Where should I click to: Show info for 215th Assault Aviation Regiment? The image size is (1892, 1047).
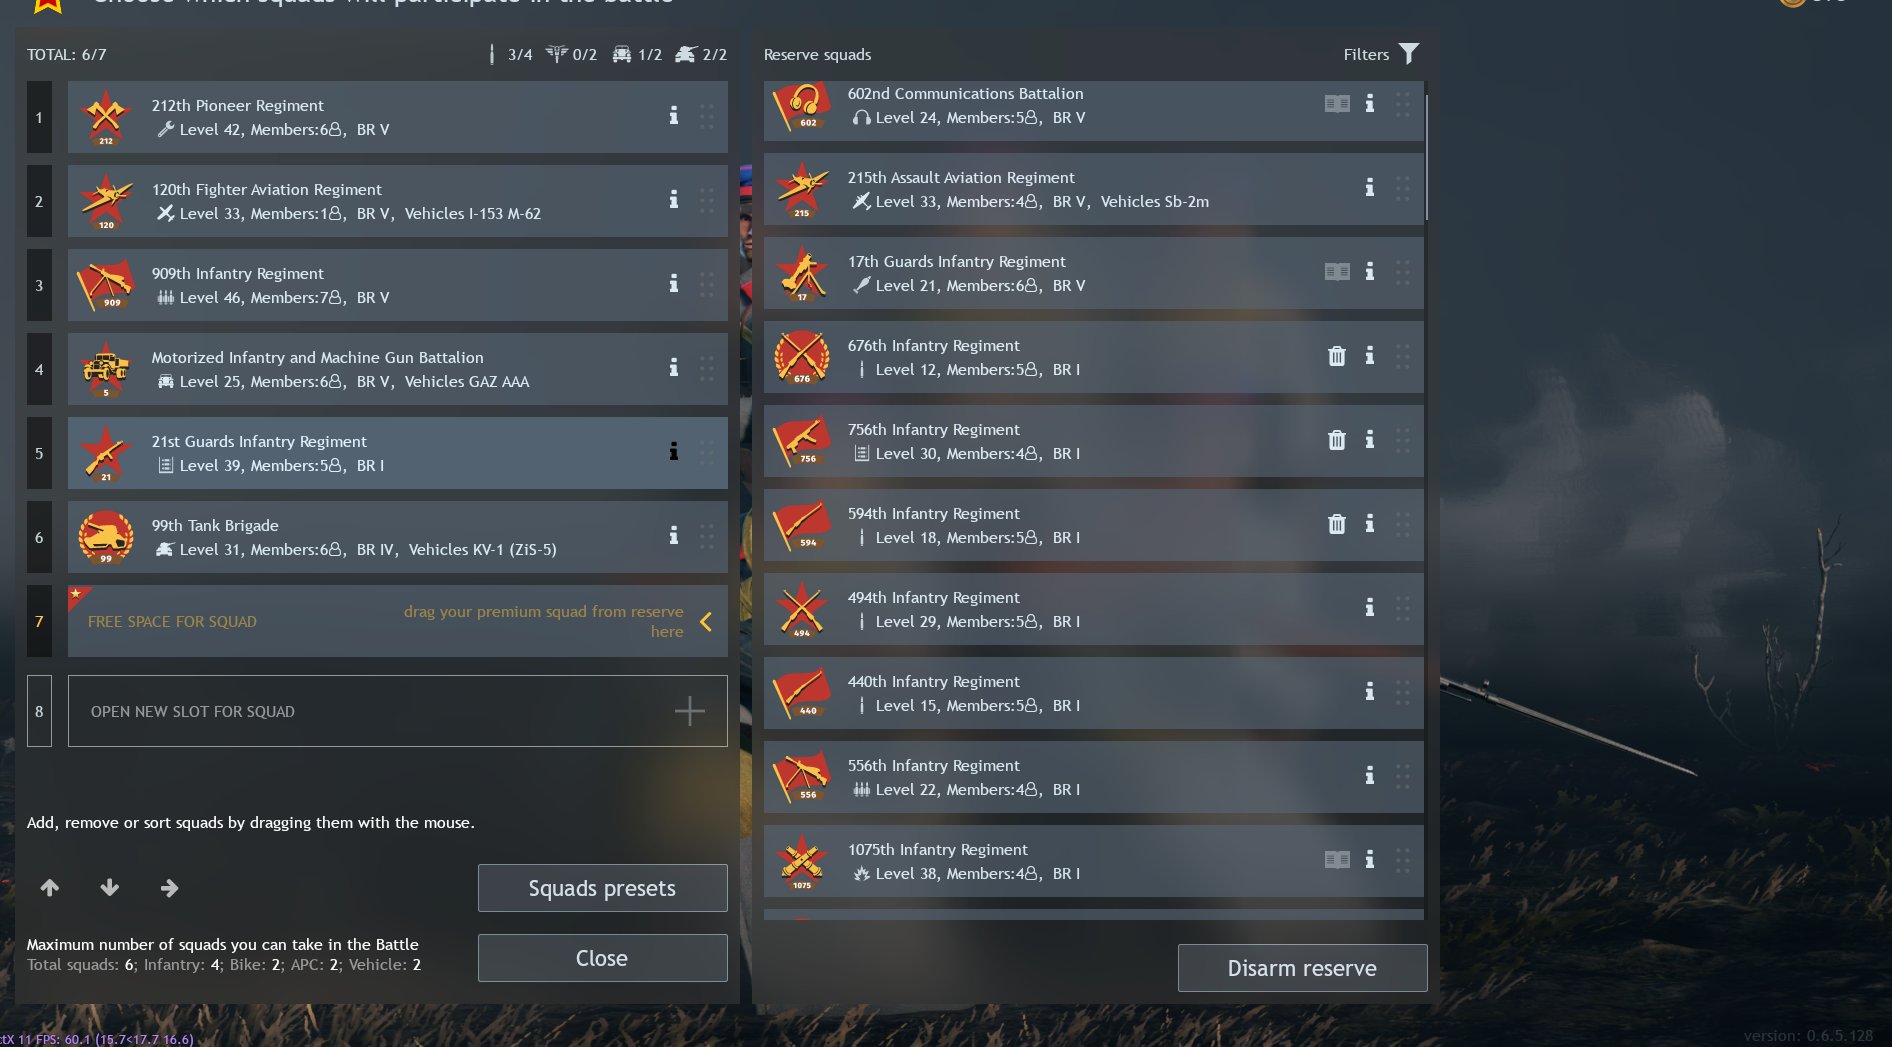[x=1369, y=188]
